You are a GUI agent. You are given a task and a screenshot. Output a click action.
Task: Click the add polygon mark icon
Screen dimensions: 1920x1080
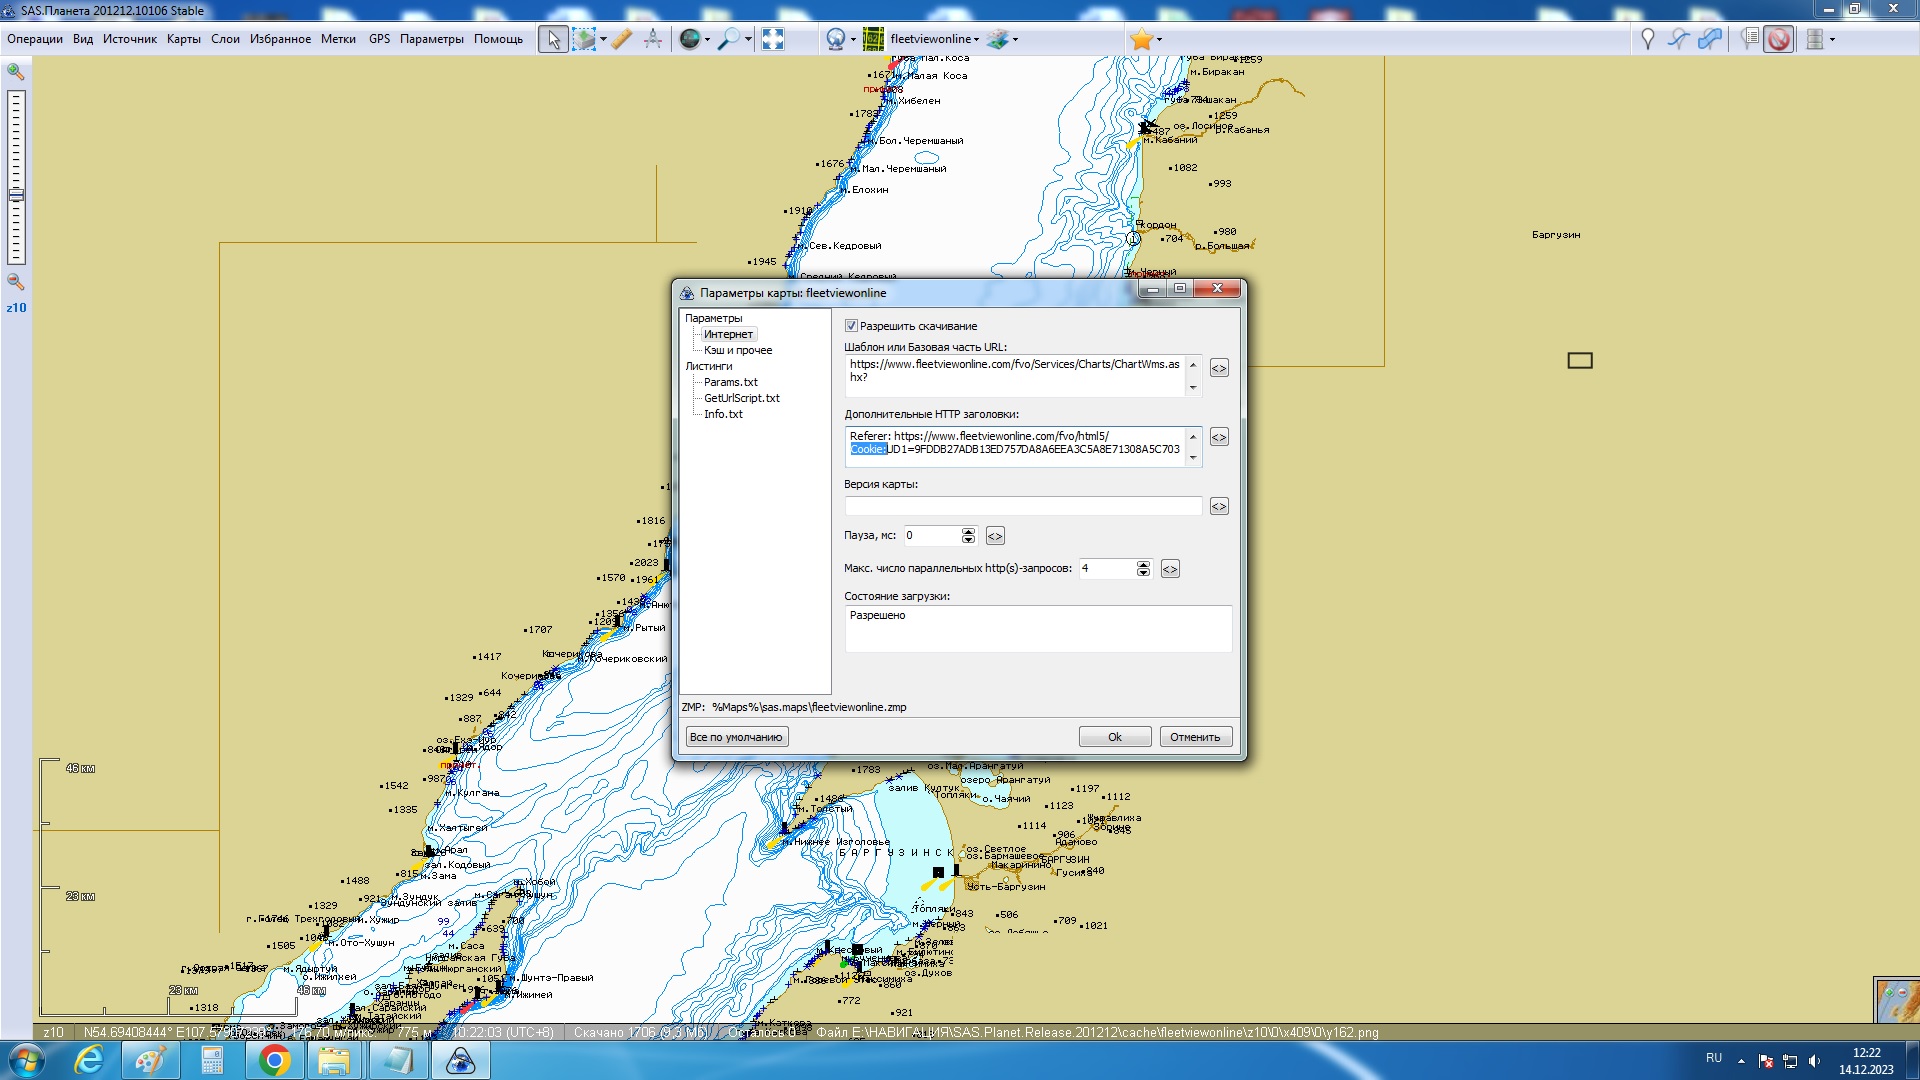point(1710,39)
